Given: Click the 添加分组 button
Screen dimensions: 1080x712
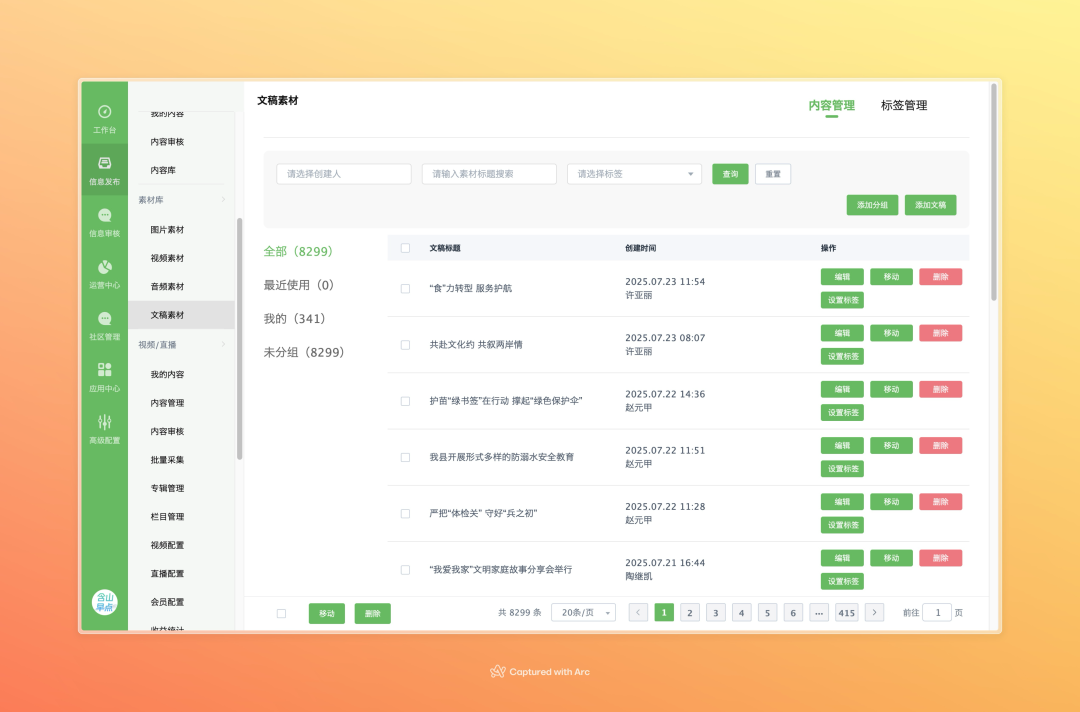Looking at the screenshot, I should point(872,205).
